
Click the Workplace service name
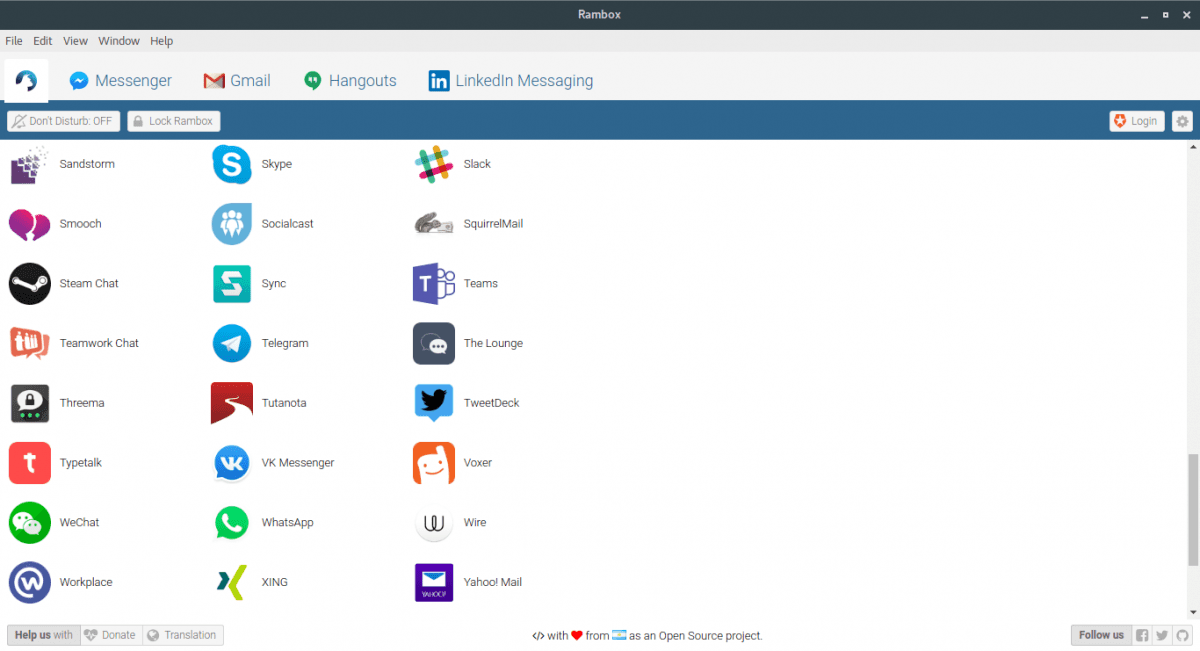(86, 582)
